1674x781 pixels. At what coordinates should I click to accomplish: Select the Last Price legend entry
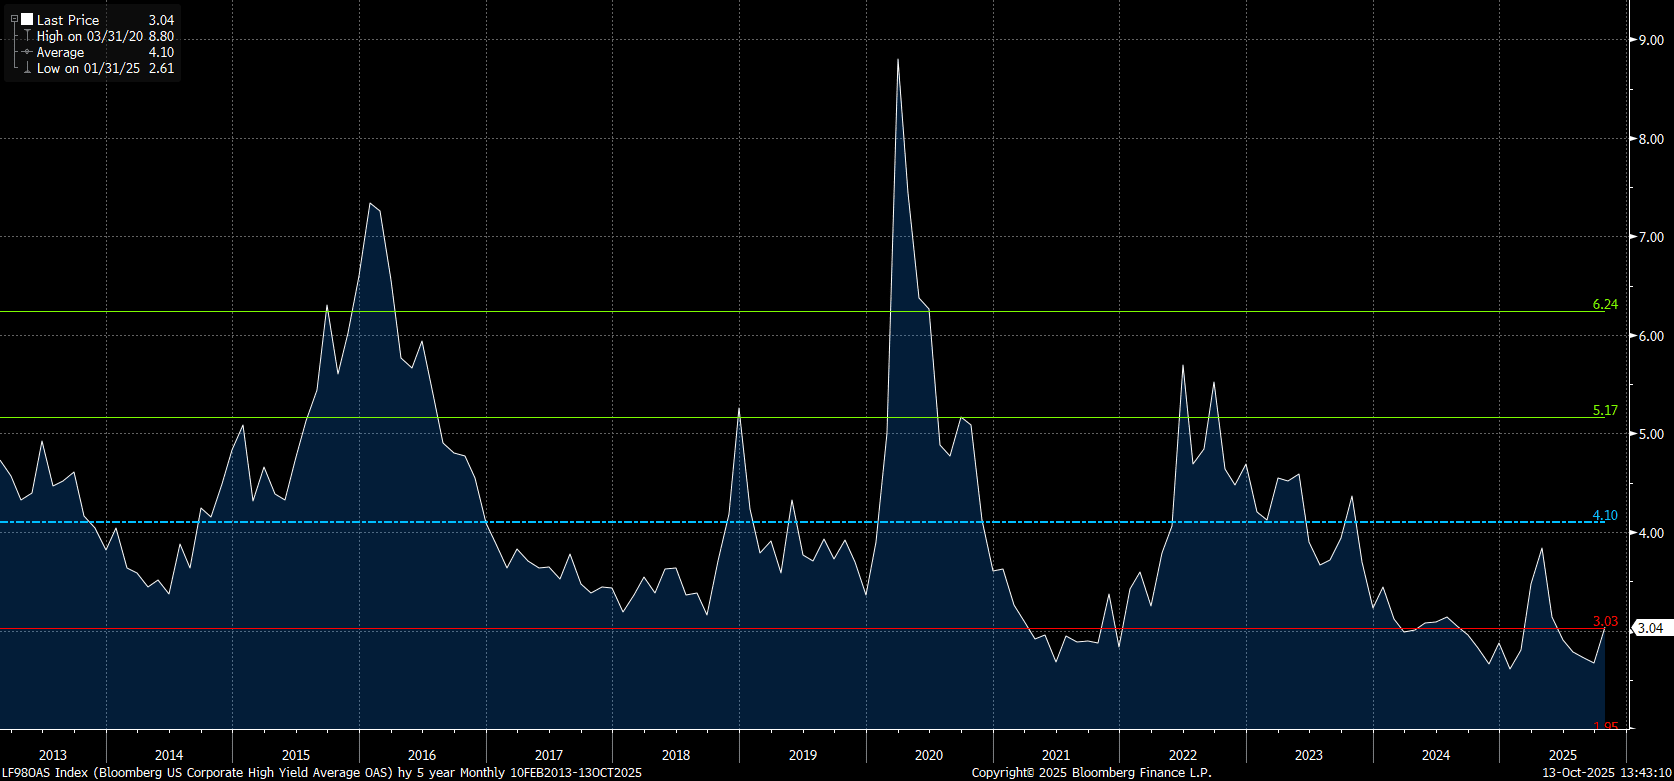(x=68, y=20)
